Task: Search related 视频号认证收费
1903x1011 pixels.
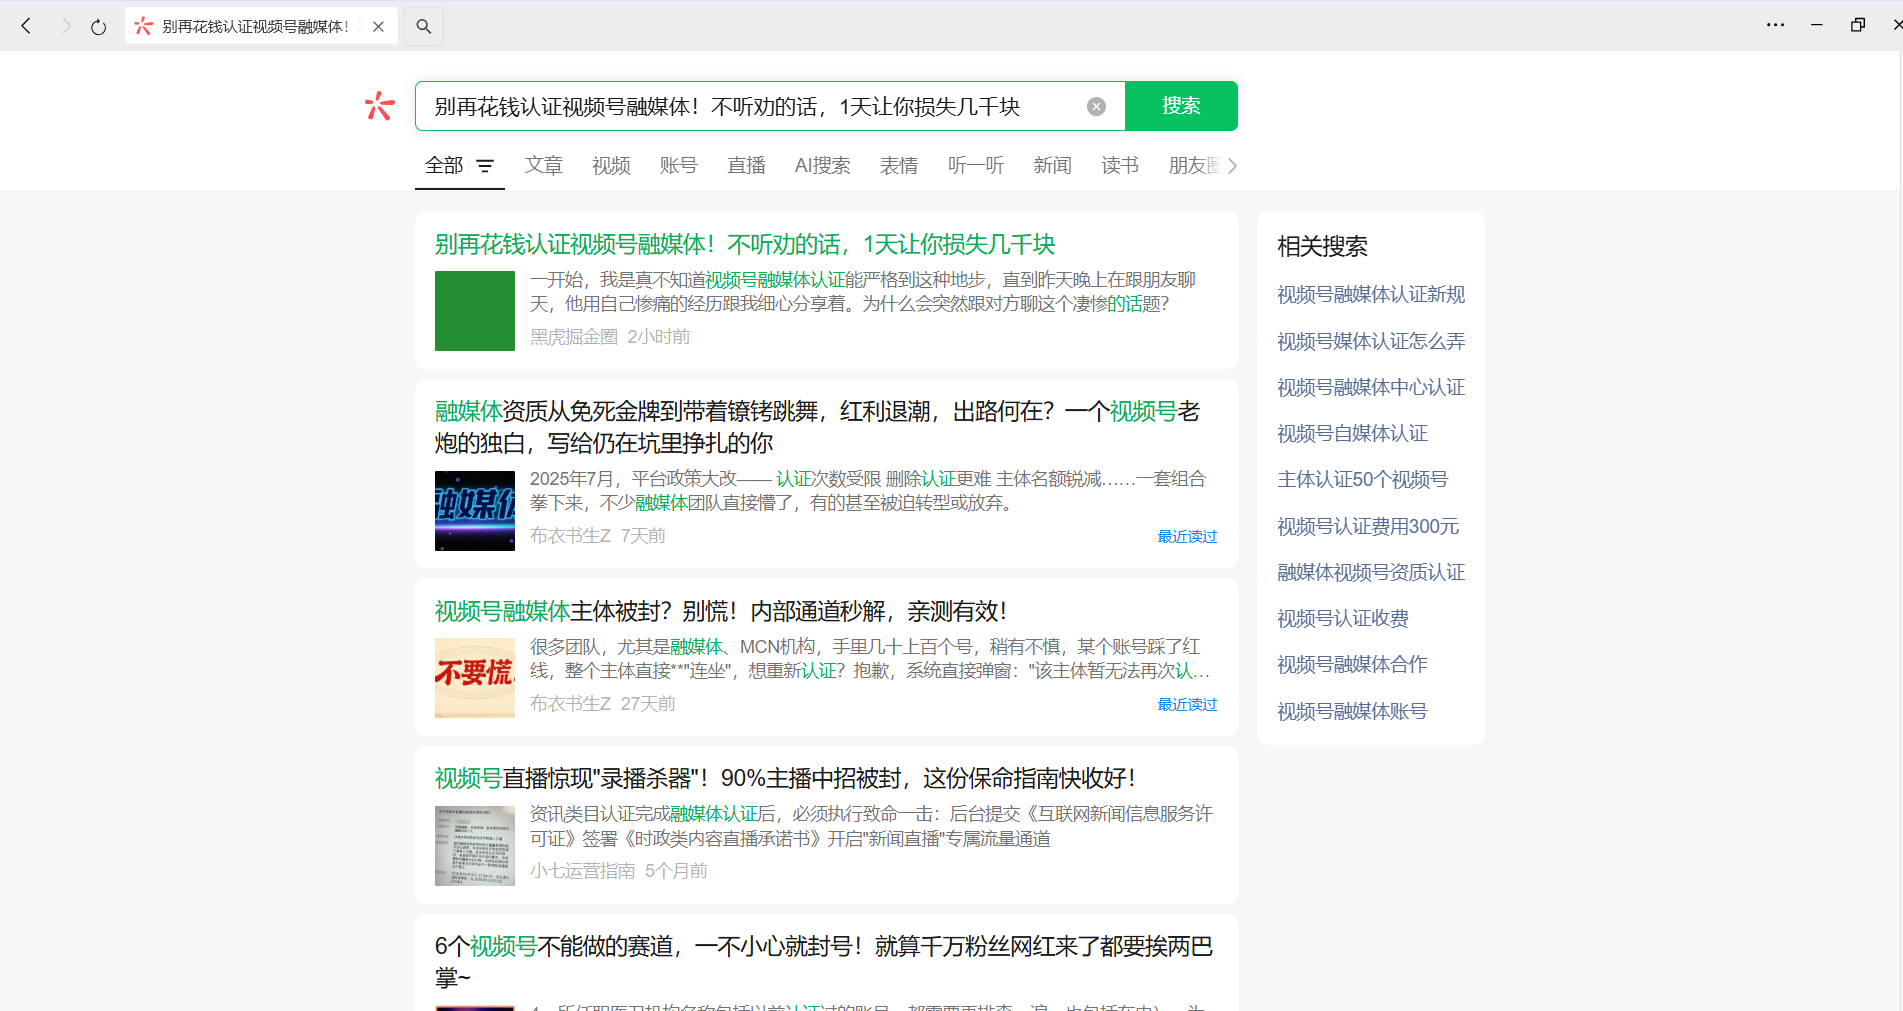Action: point(1343,619)
